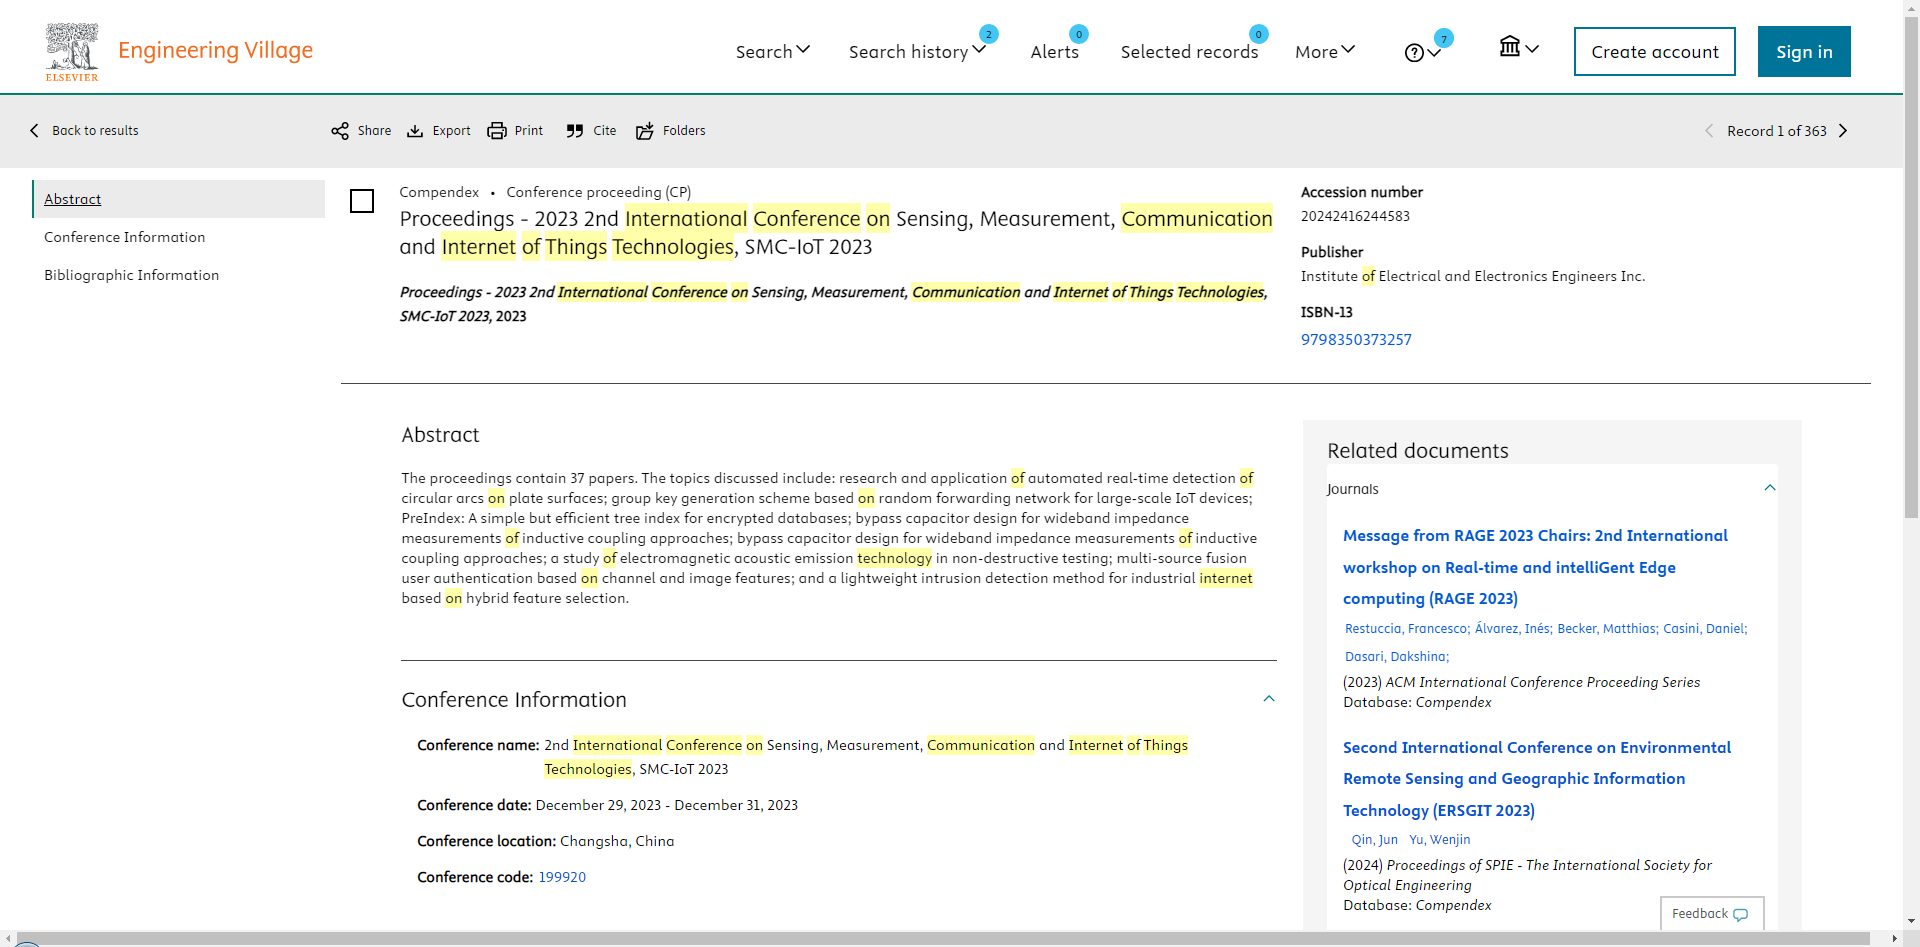Click the horizontal page scrollbar
Viewport: 1920px width, 947px height.
tap(943, 938)
